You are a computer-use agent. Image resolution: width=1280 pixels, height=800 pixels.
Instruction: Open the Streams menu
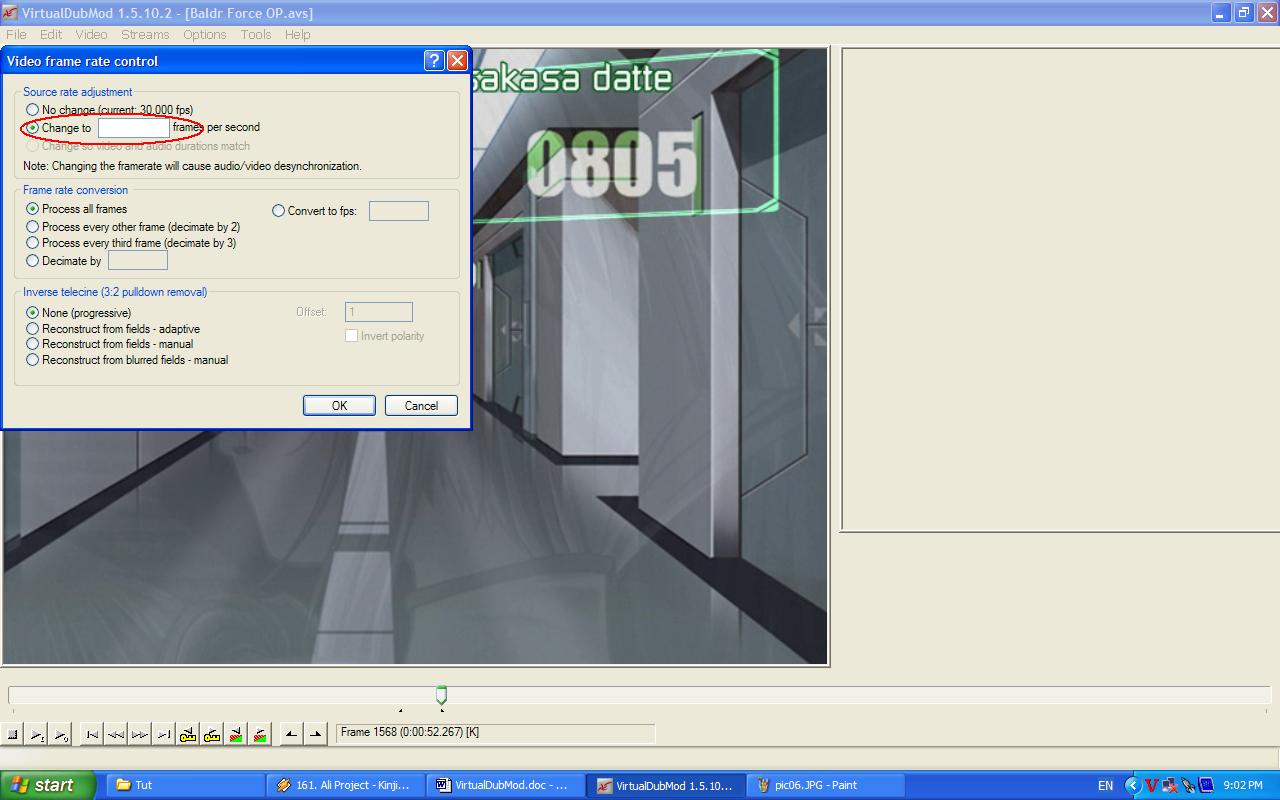[145, 34]
